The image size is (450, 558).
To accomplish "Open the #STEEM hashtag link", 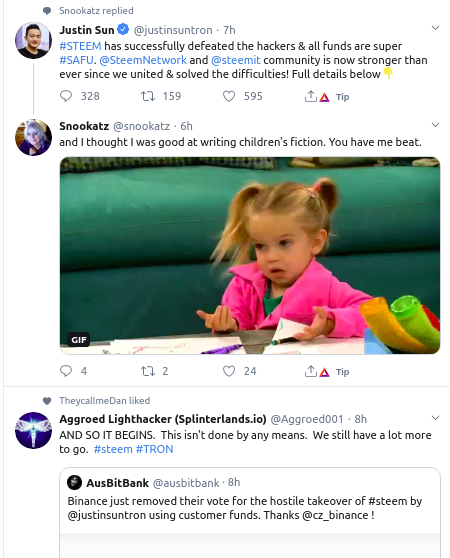I will tap(80, 46).
